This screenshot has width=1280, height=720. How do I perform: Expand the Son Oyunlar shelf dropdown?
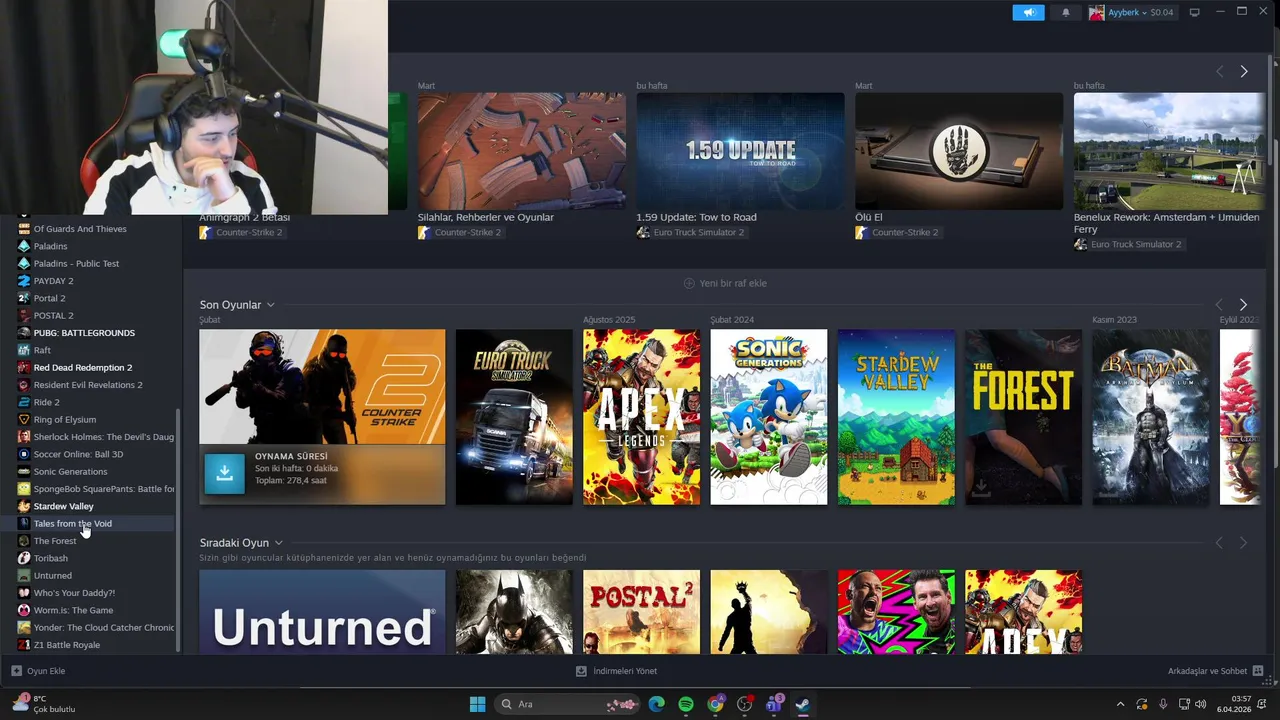270,305
